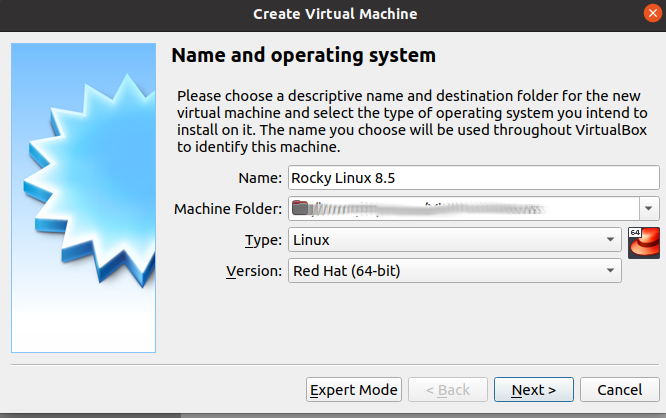Image resolution: width=666 pixels, height=418 pixels.
Task: Switch to Expert Mode
Action: pos(354,389)
